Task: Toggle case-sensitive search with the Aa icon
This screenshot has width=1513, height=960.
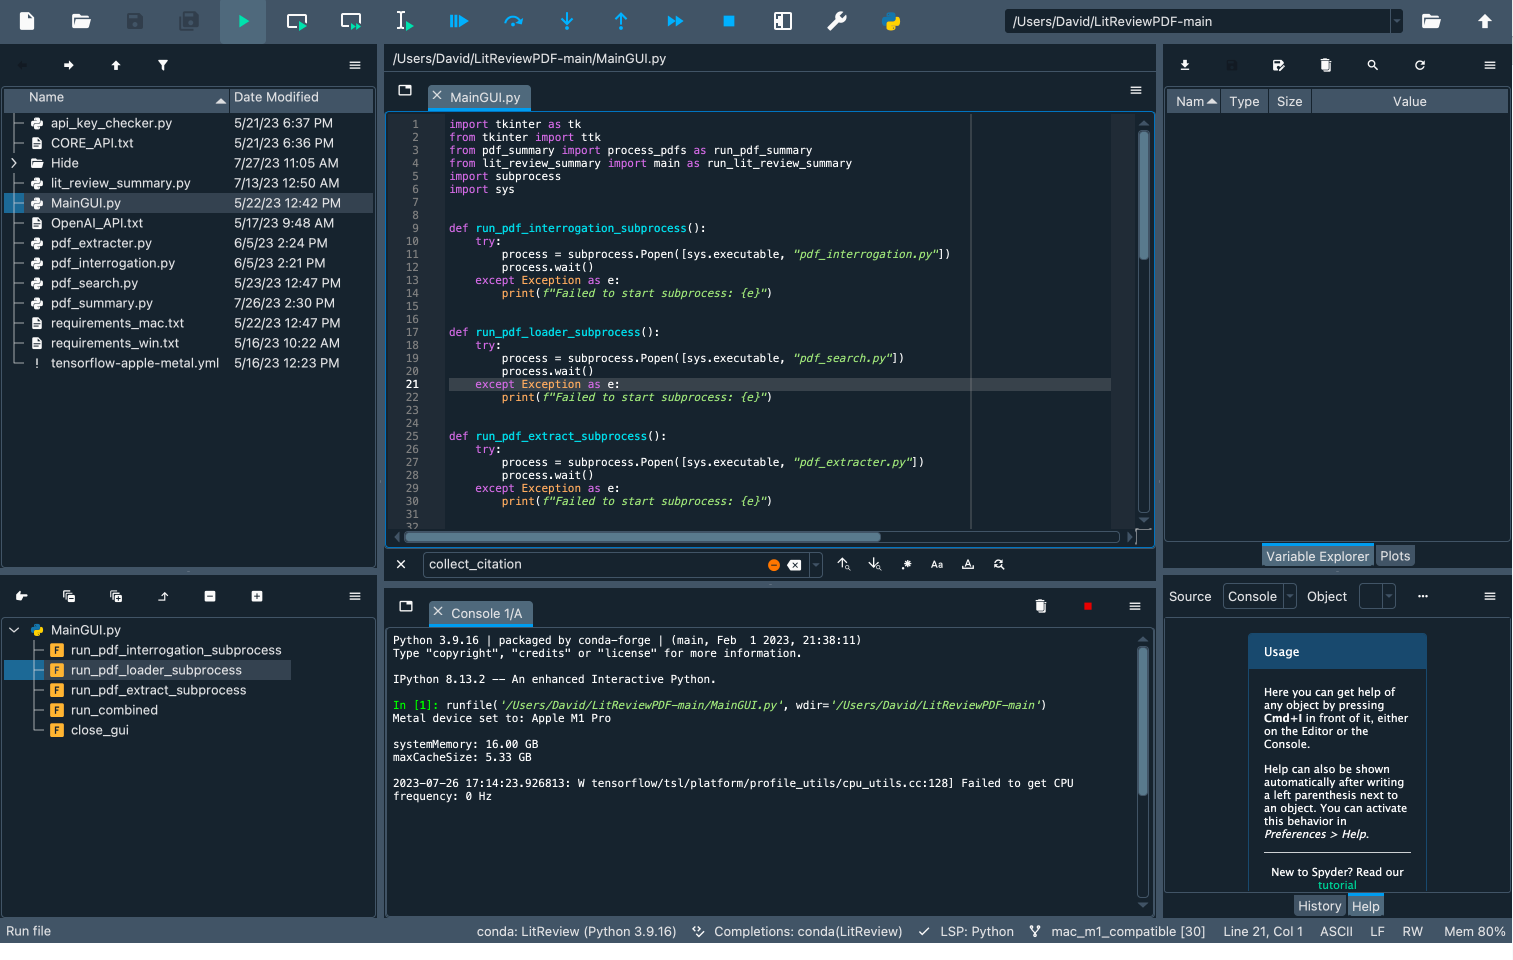Action: (x=937, y=564)
